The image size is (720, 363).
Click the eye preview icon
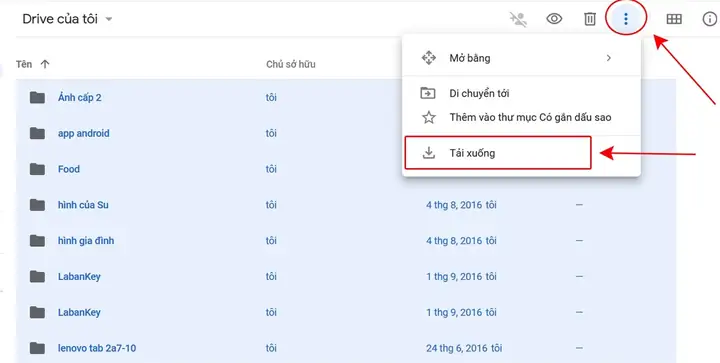click(554, 19)
